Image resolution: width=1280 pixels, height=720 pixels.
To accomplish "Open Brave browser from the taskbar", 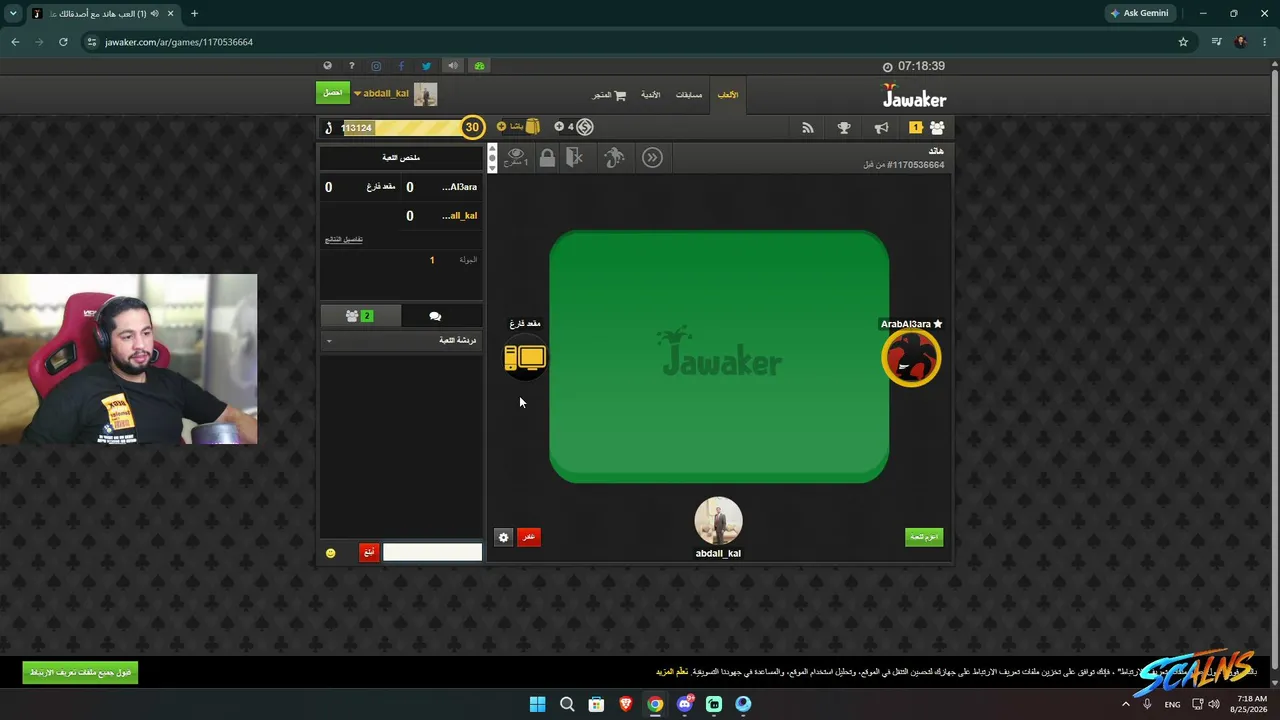I will [626, 704].
